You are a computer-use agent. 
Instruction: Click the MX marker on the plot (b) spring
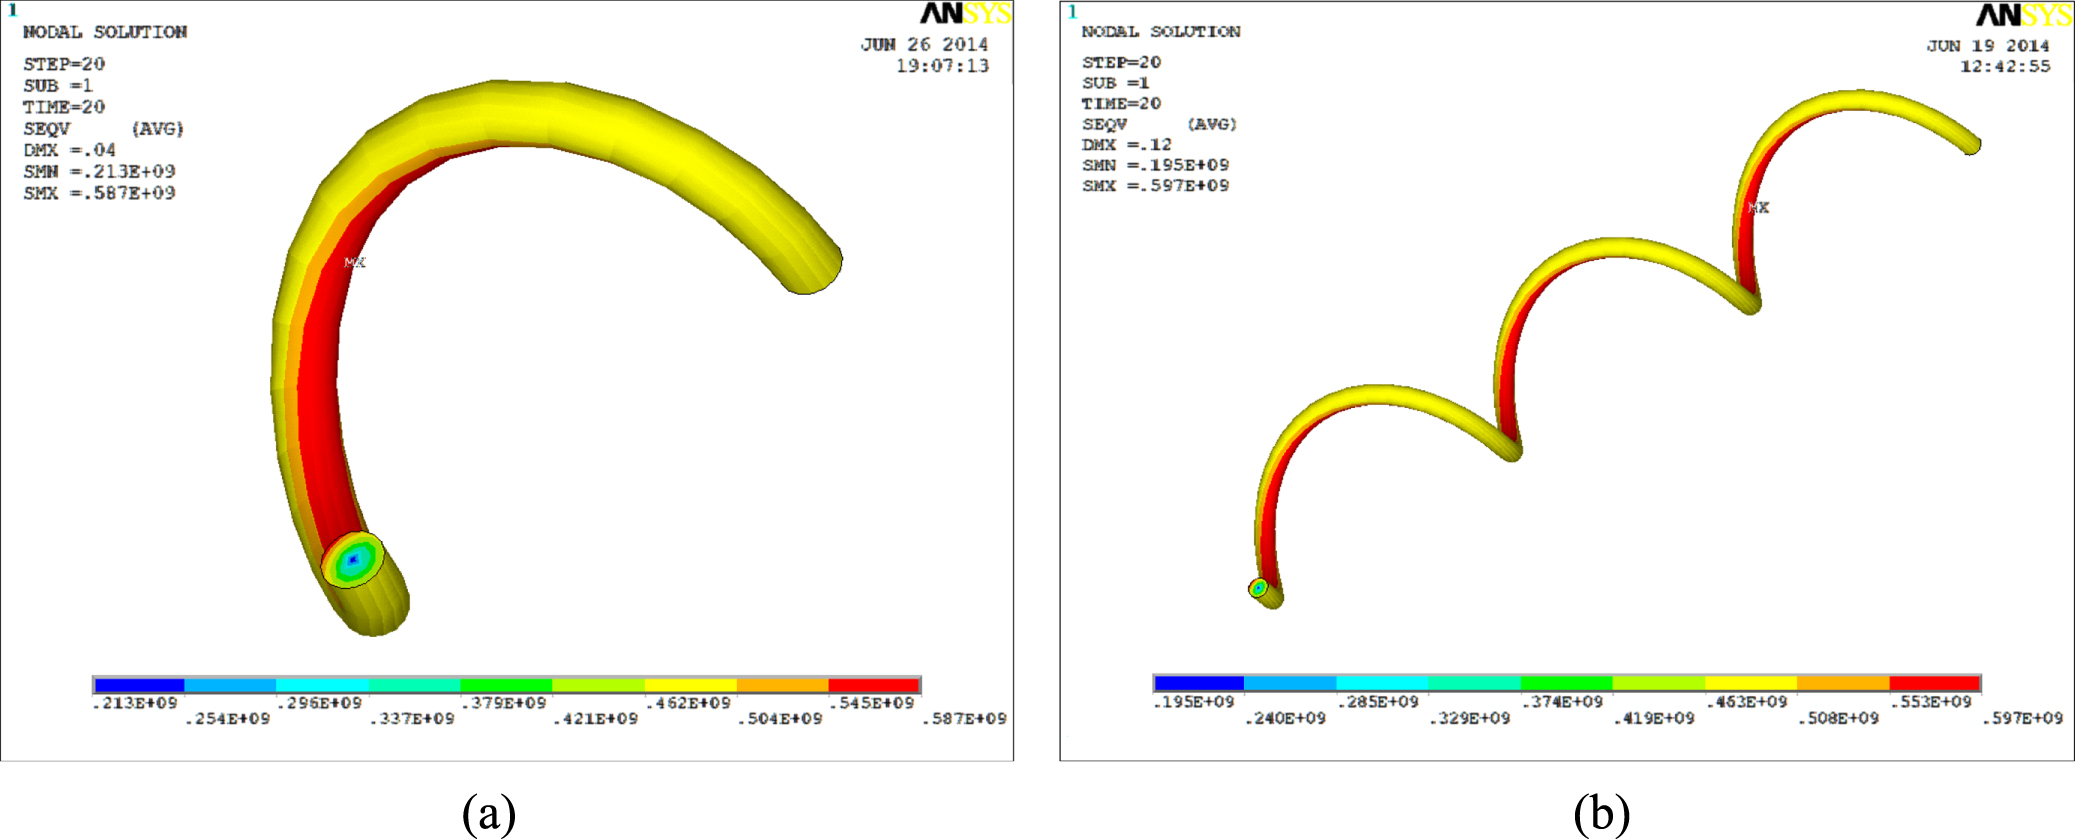tap(1759, 208)
